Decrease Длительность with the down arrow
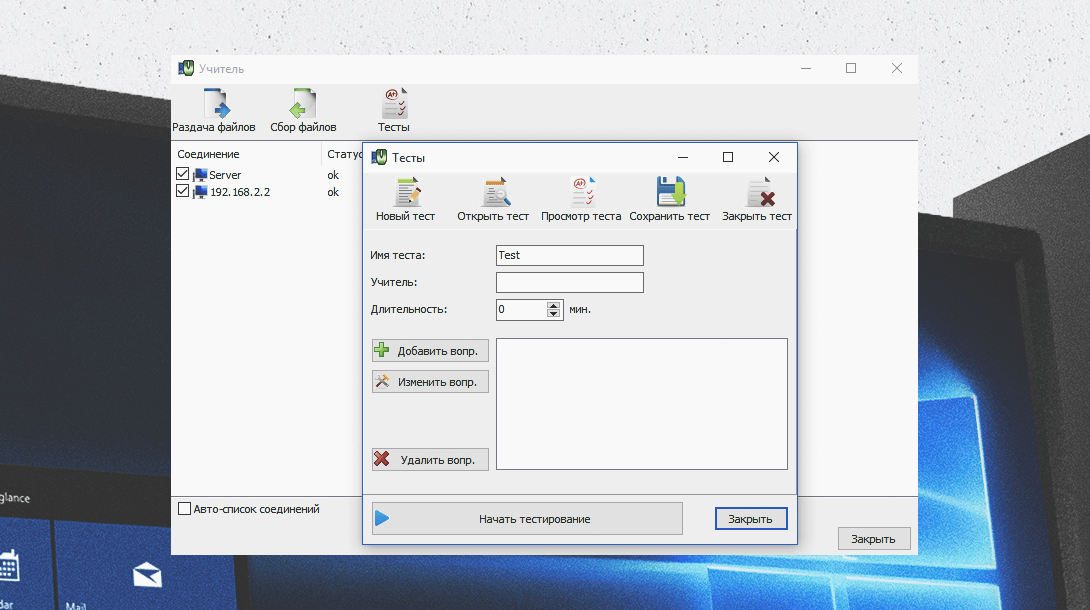The image size is (1090, 610). [x=554, y=314]
